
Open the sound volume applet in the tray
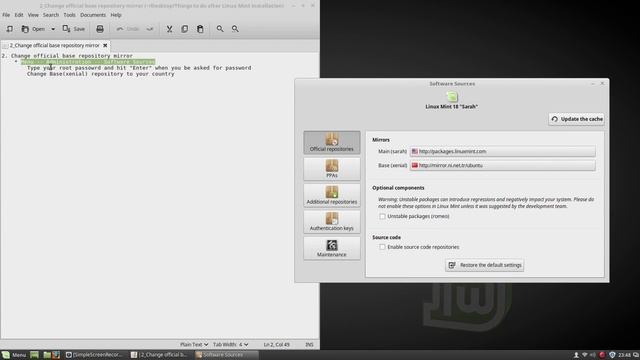[x=593, y=355]
